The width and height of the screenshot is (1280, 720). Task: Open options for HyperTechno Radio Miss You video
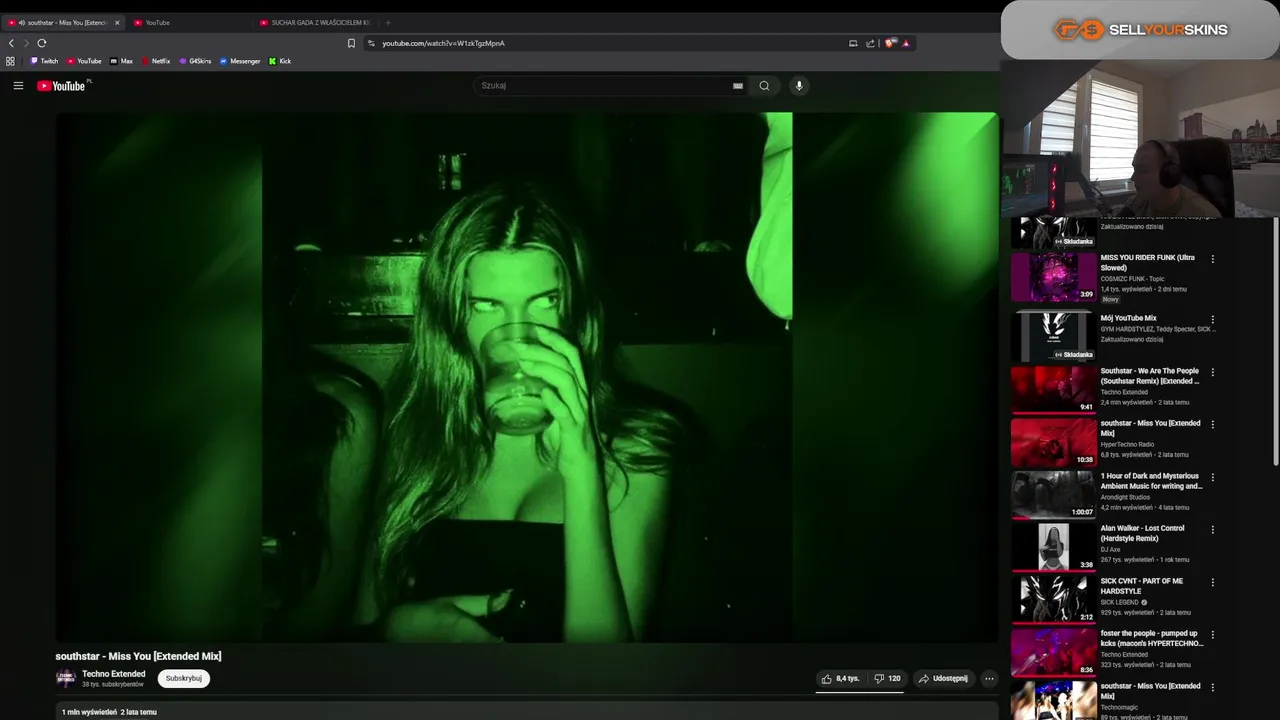click(1213, 424)
